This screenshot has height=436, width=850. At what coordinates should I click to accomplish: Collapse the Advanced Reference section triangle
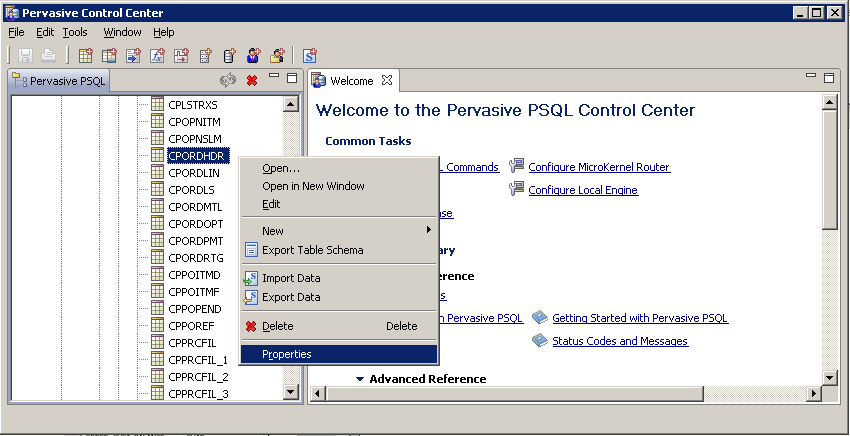360,379
